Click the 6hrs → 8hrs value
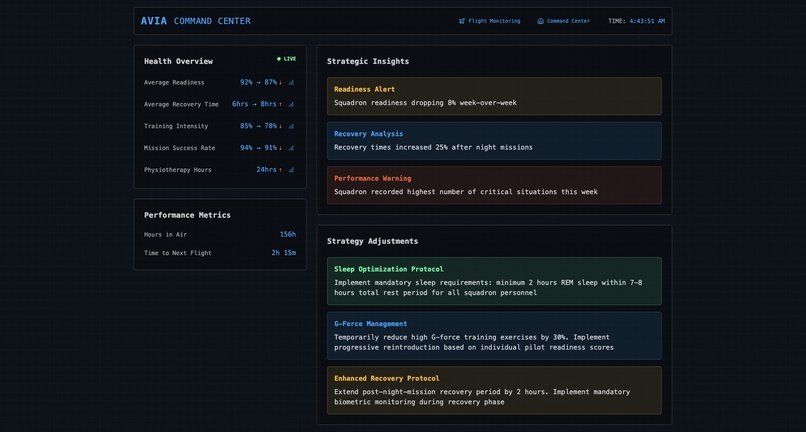 (x=254, y=104)
